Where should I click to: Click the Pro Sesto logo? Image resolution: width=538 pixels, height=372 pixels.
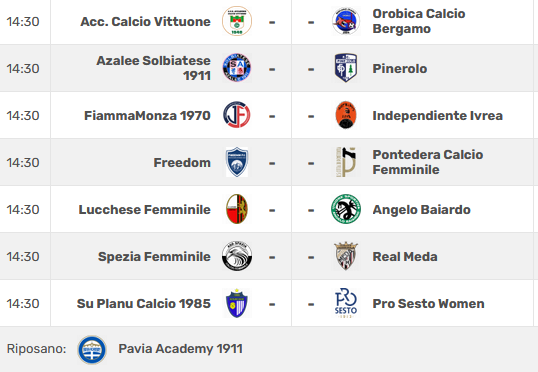tap(346, 303)
